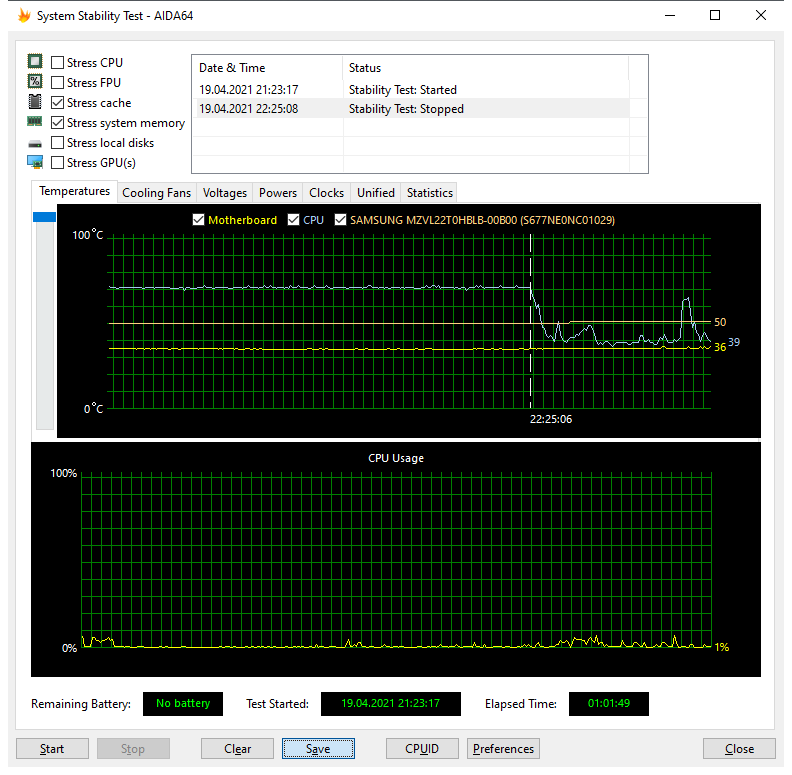This screenshot has height=775, width=792.
Task: Click the percent icon beside Stress FPU
Action: click(x=35, y=81)
